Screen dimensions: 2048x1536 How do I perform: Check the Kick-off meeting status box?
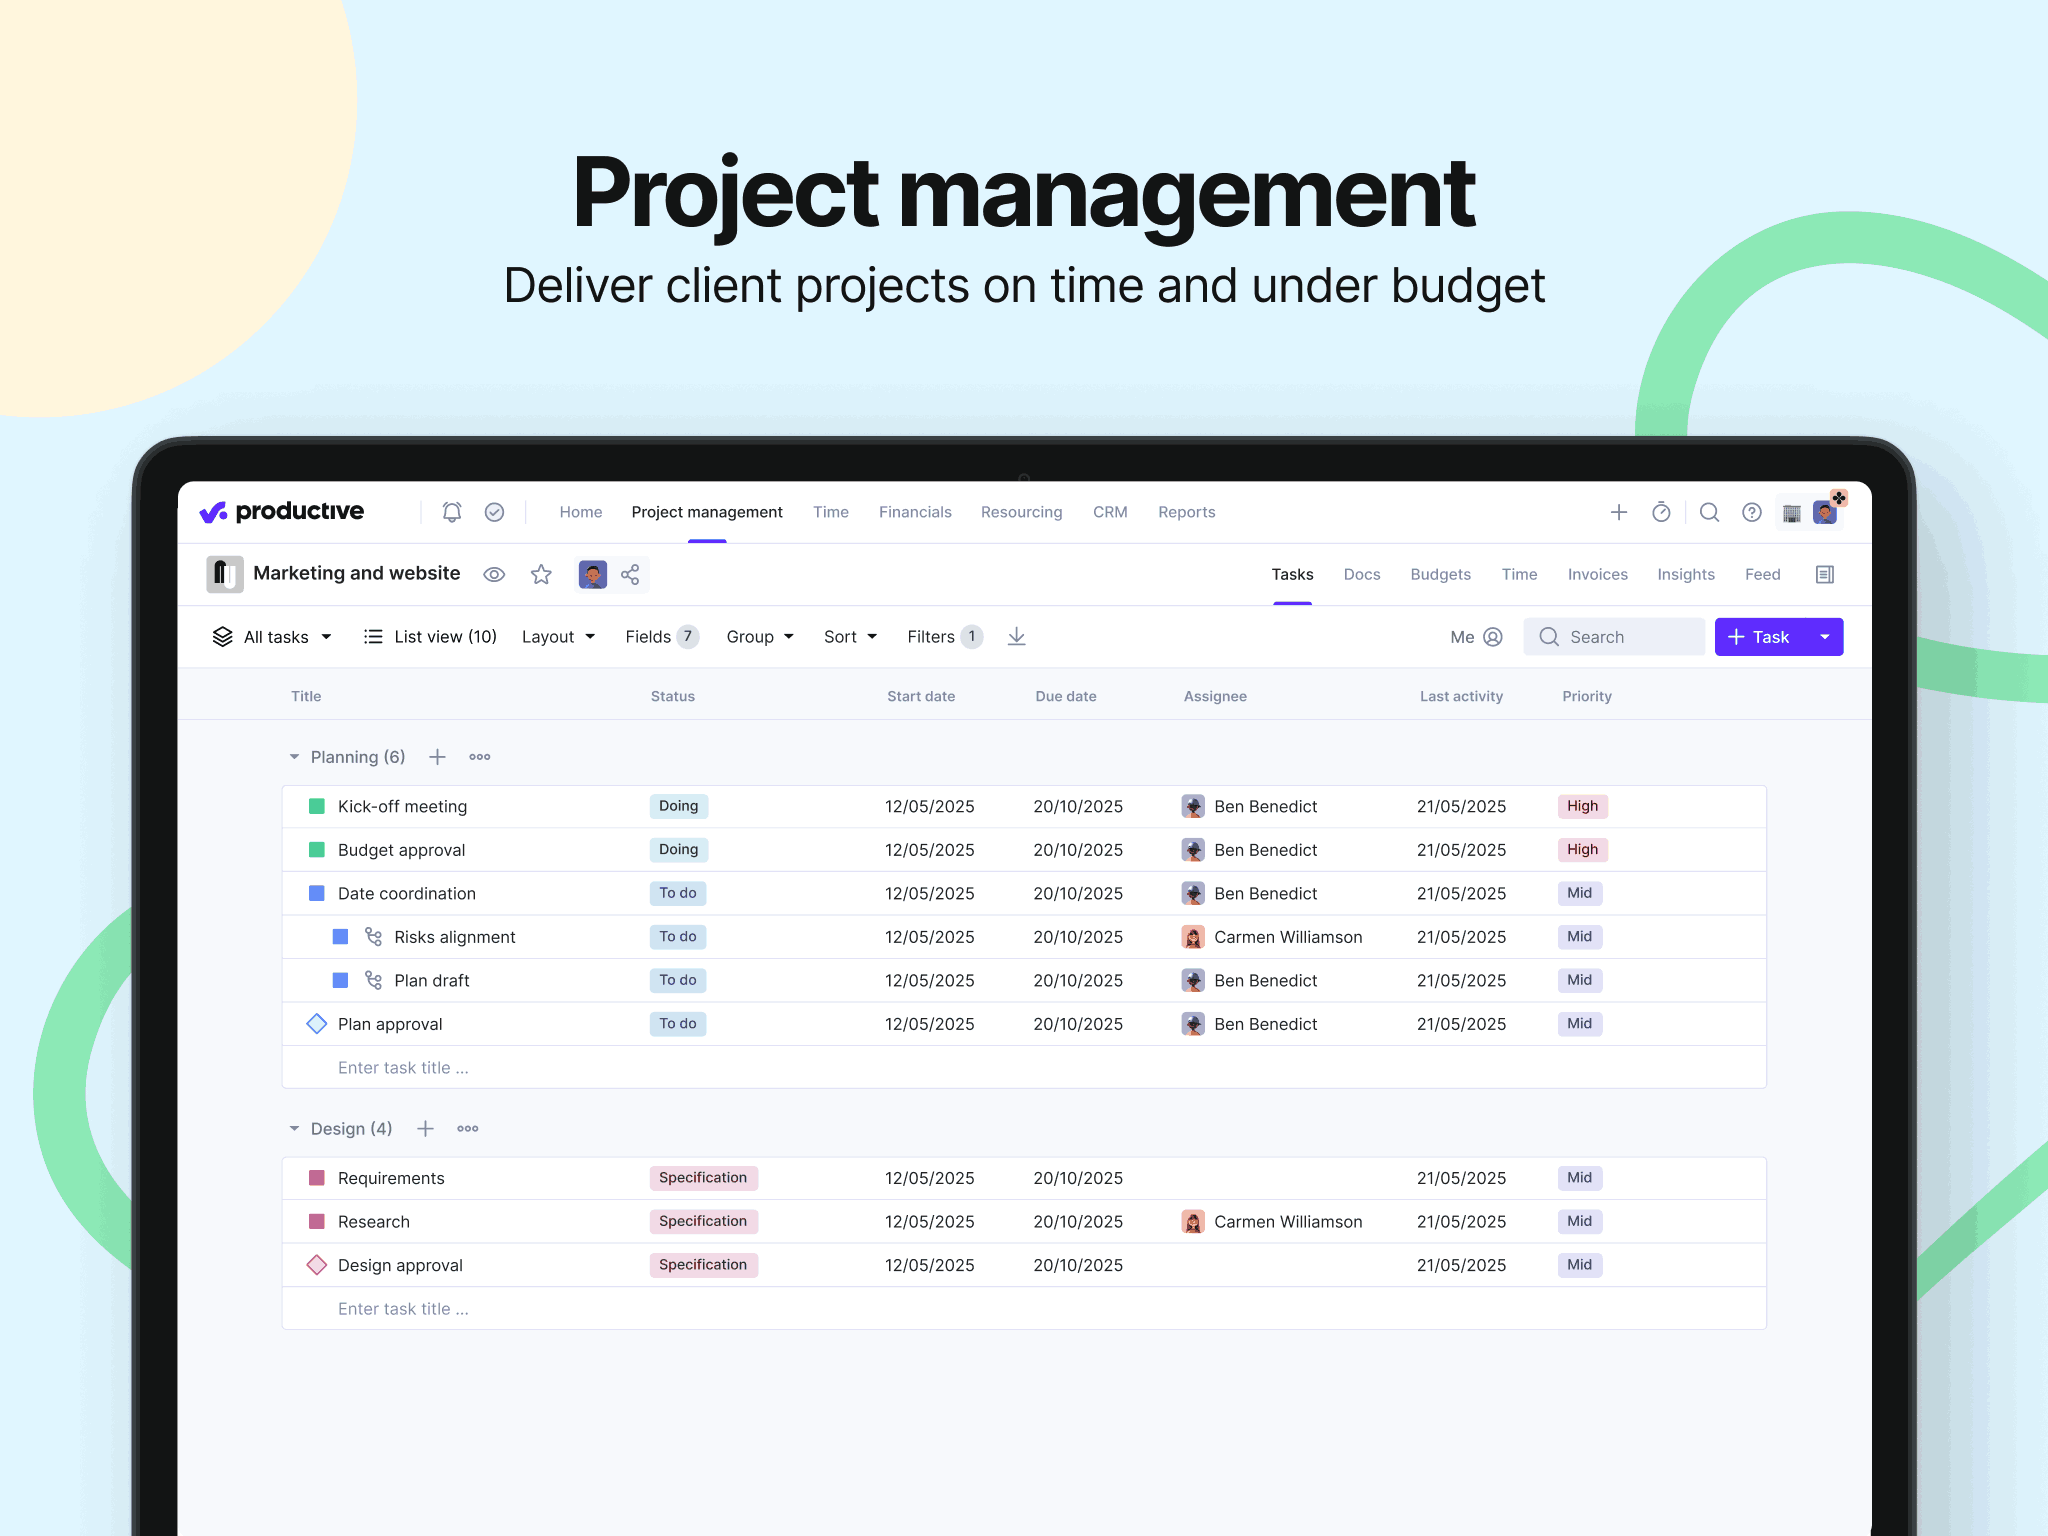(317, 806)
